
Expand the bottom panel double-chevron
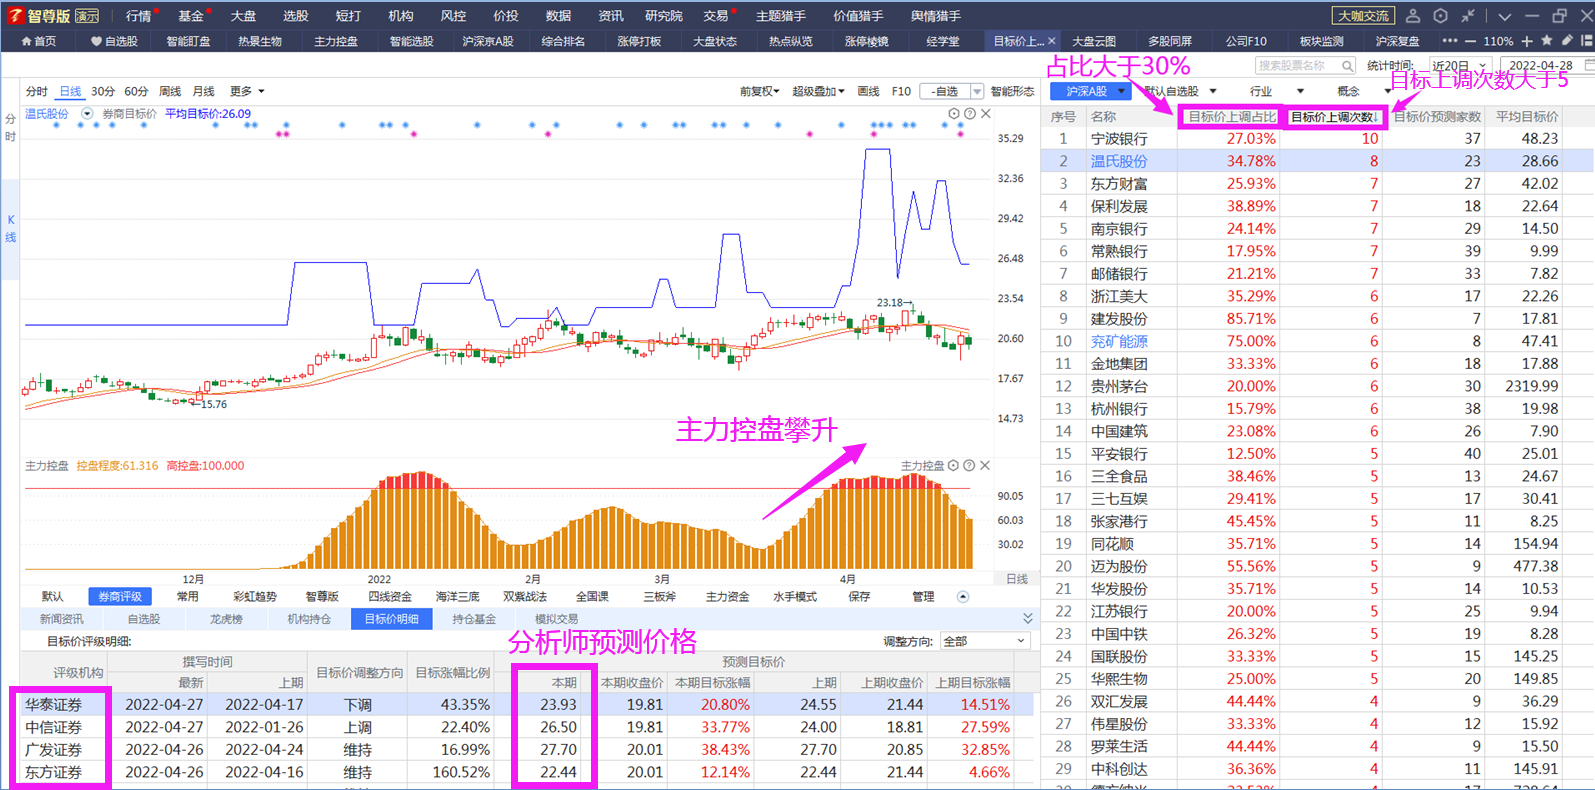click(x=1027, y=619)
